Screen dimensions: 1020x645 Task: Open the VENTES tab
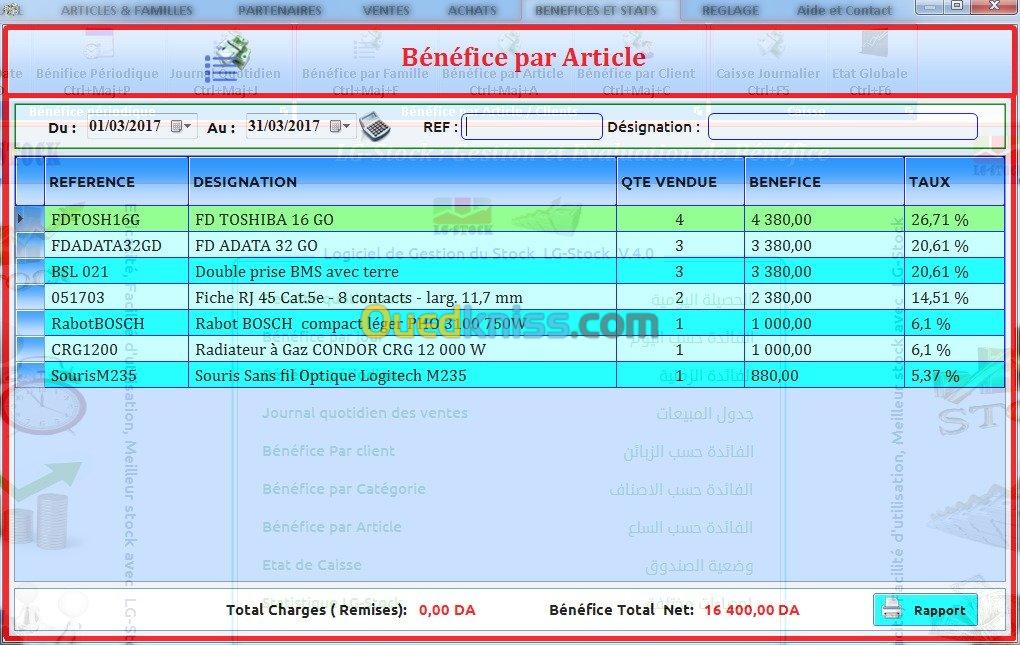pyautogui.click(x=386, y=10)
